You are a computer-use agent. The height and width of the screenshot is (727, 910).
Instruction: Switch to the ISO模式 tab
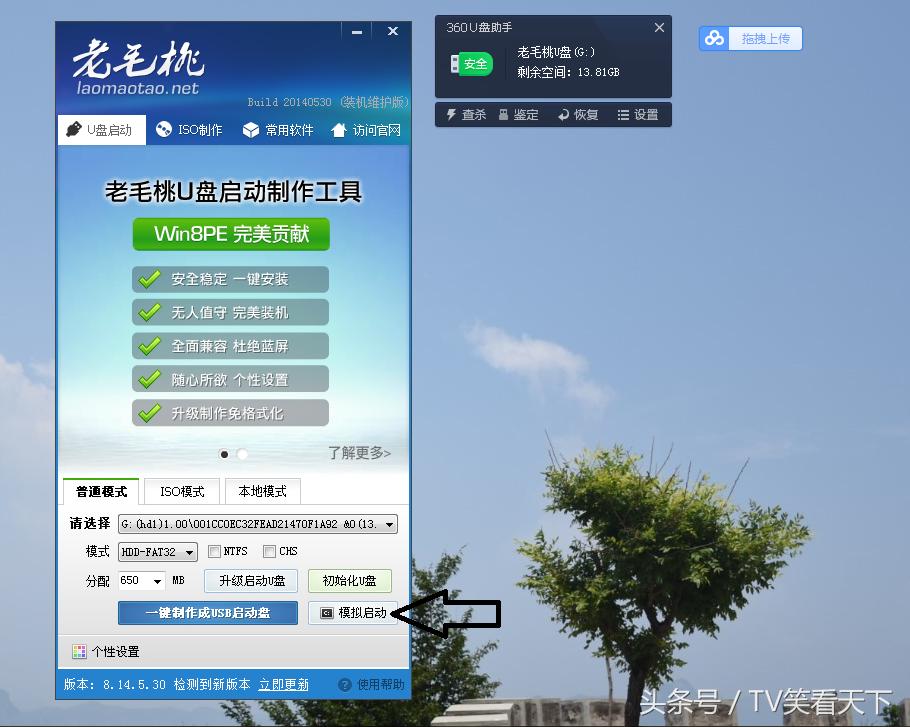point(181,490)
